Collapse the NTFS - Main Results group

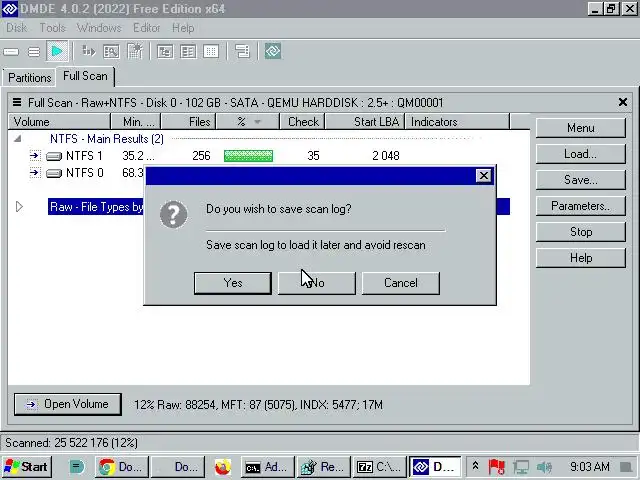point(18,139)
